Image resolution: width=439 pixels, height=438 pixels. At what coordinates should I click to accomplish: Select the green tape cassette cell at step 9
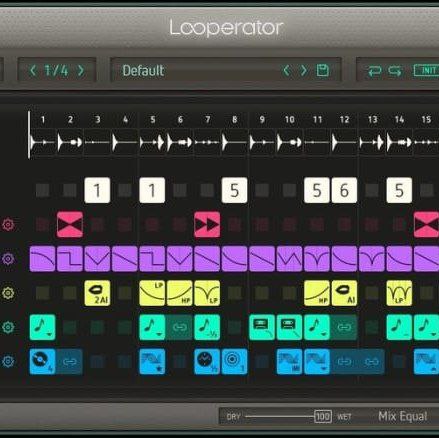pos(262,327)
